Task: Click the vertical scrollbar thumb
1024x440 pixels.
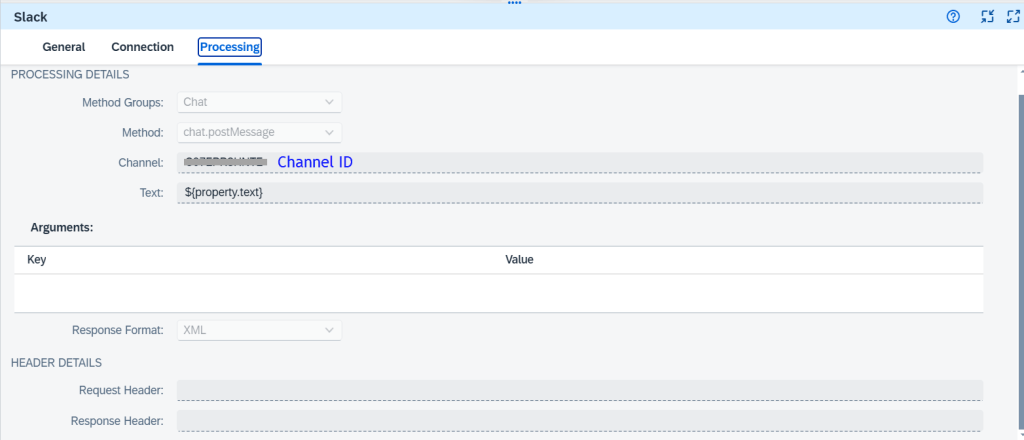Action: [1020, 250]
